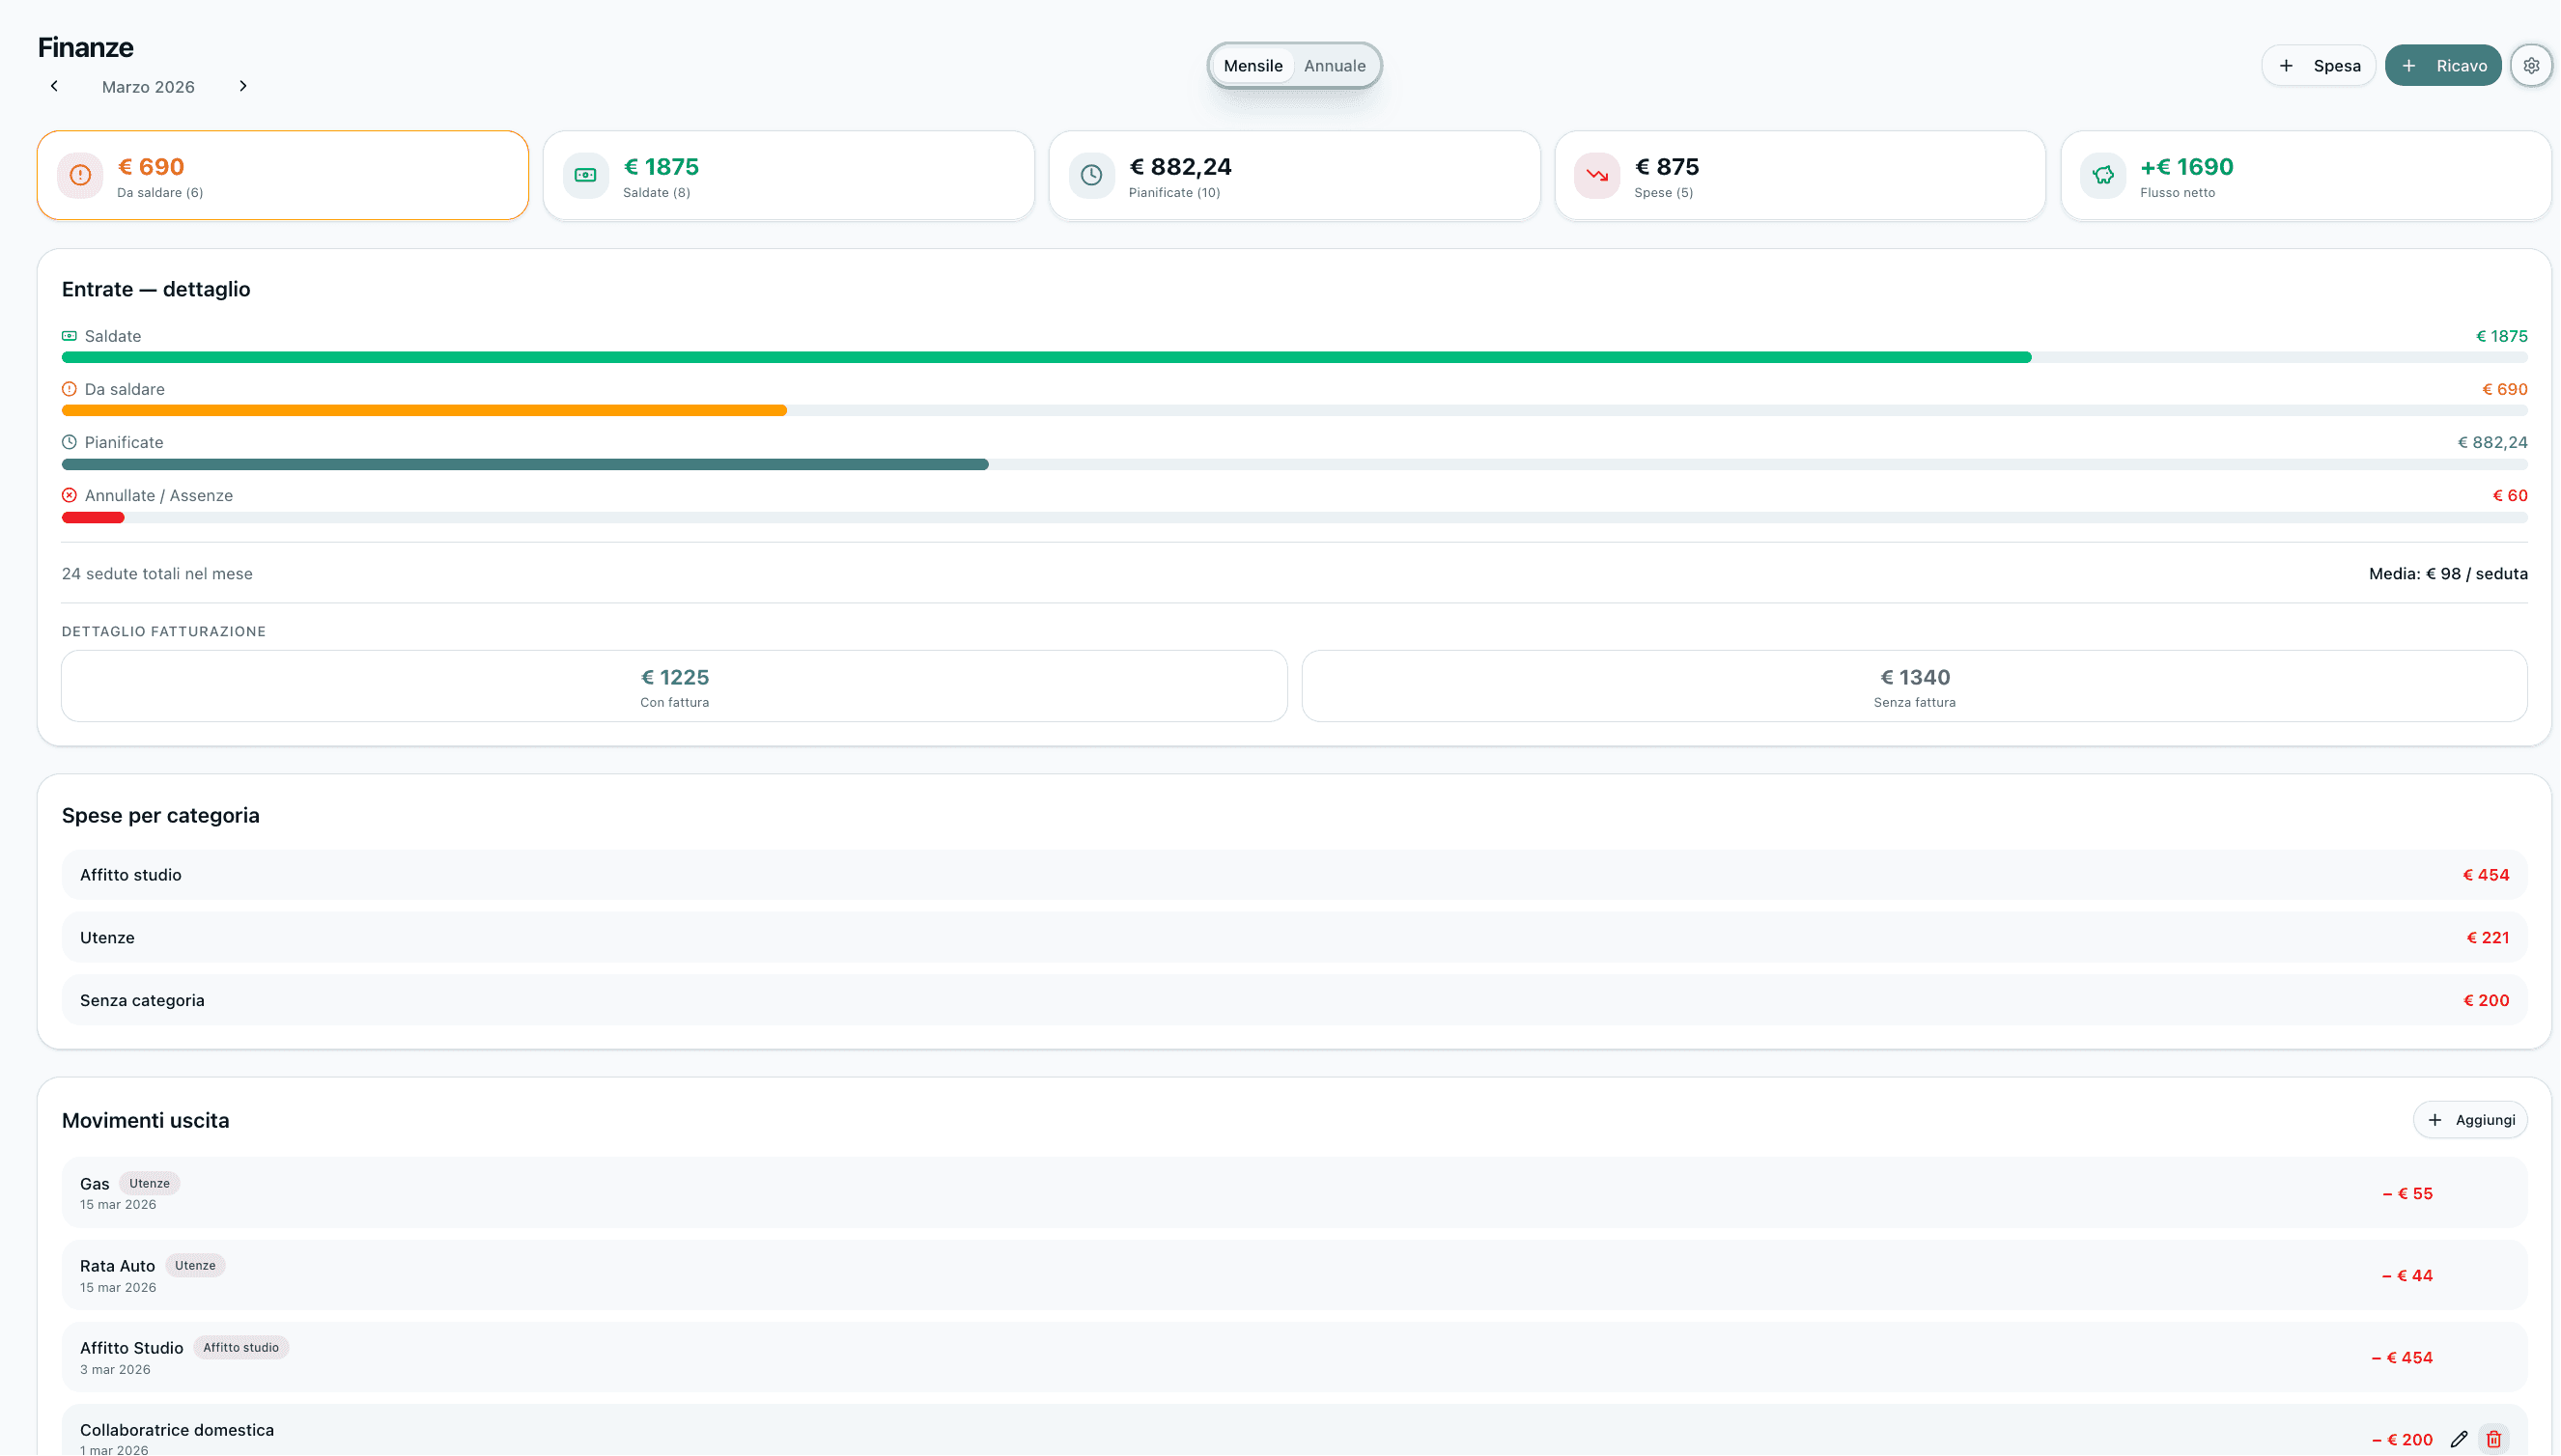This screenshot has width=2561, height=1456.
Task: Click the warning icon on the Da saldare card
Action: pos(79,175)
